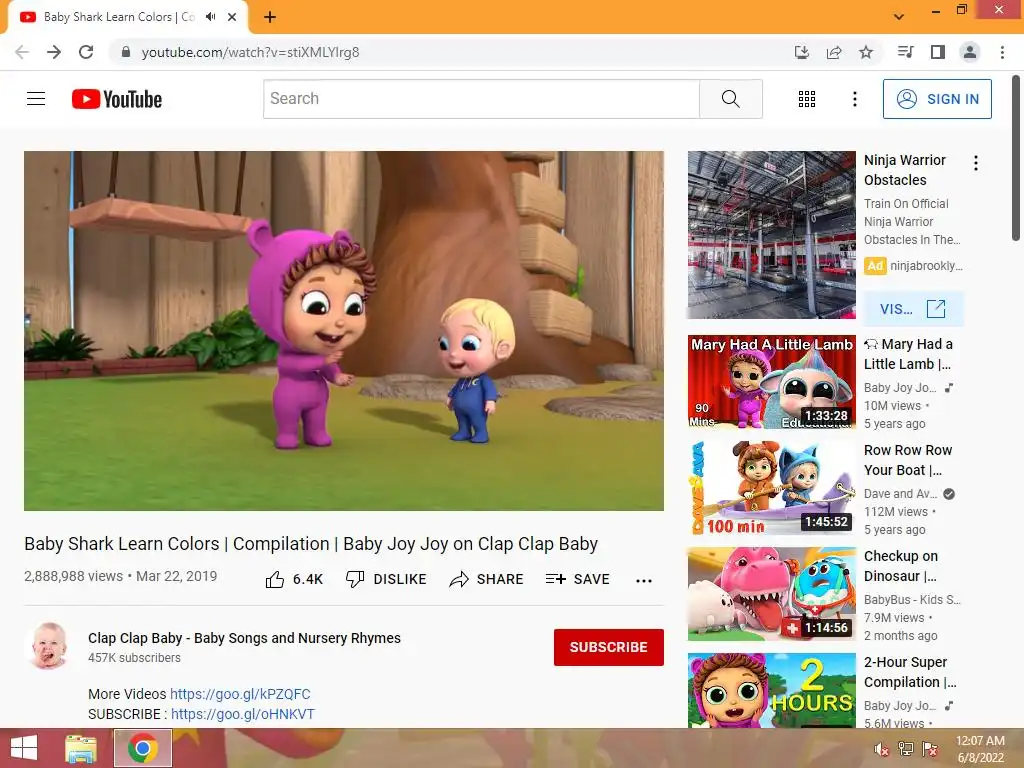Image resolution: width=1024 pixels, height=768 pixels.
Task: Like the video with thumbs up
Action: click(294, 579)
